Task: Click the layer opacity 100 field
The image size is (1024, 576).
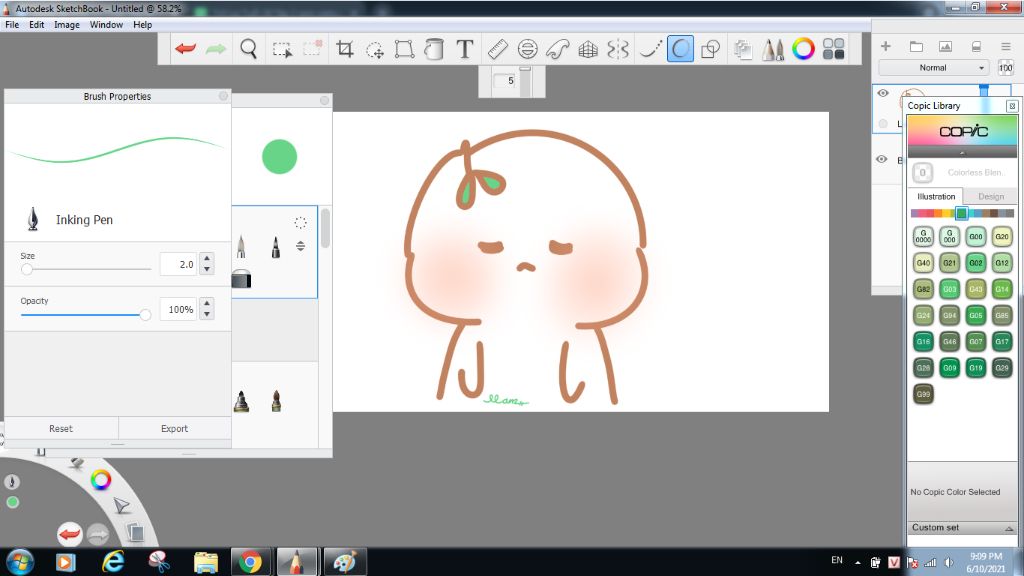Action: [1006, 68]
